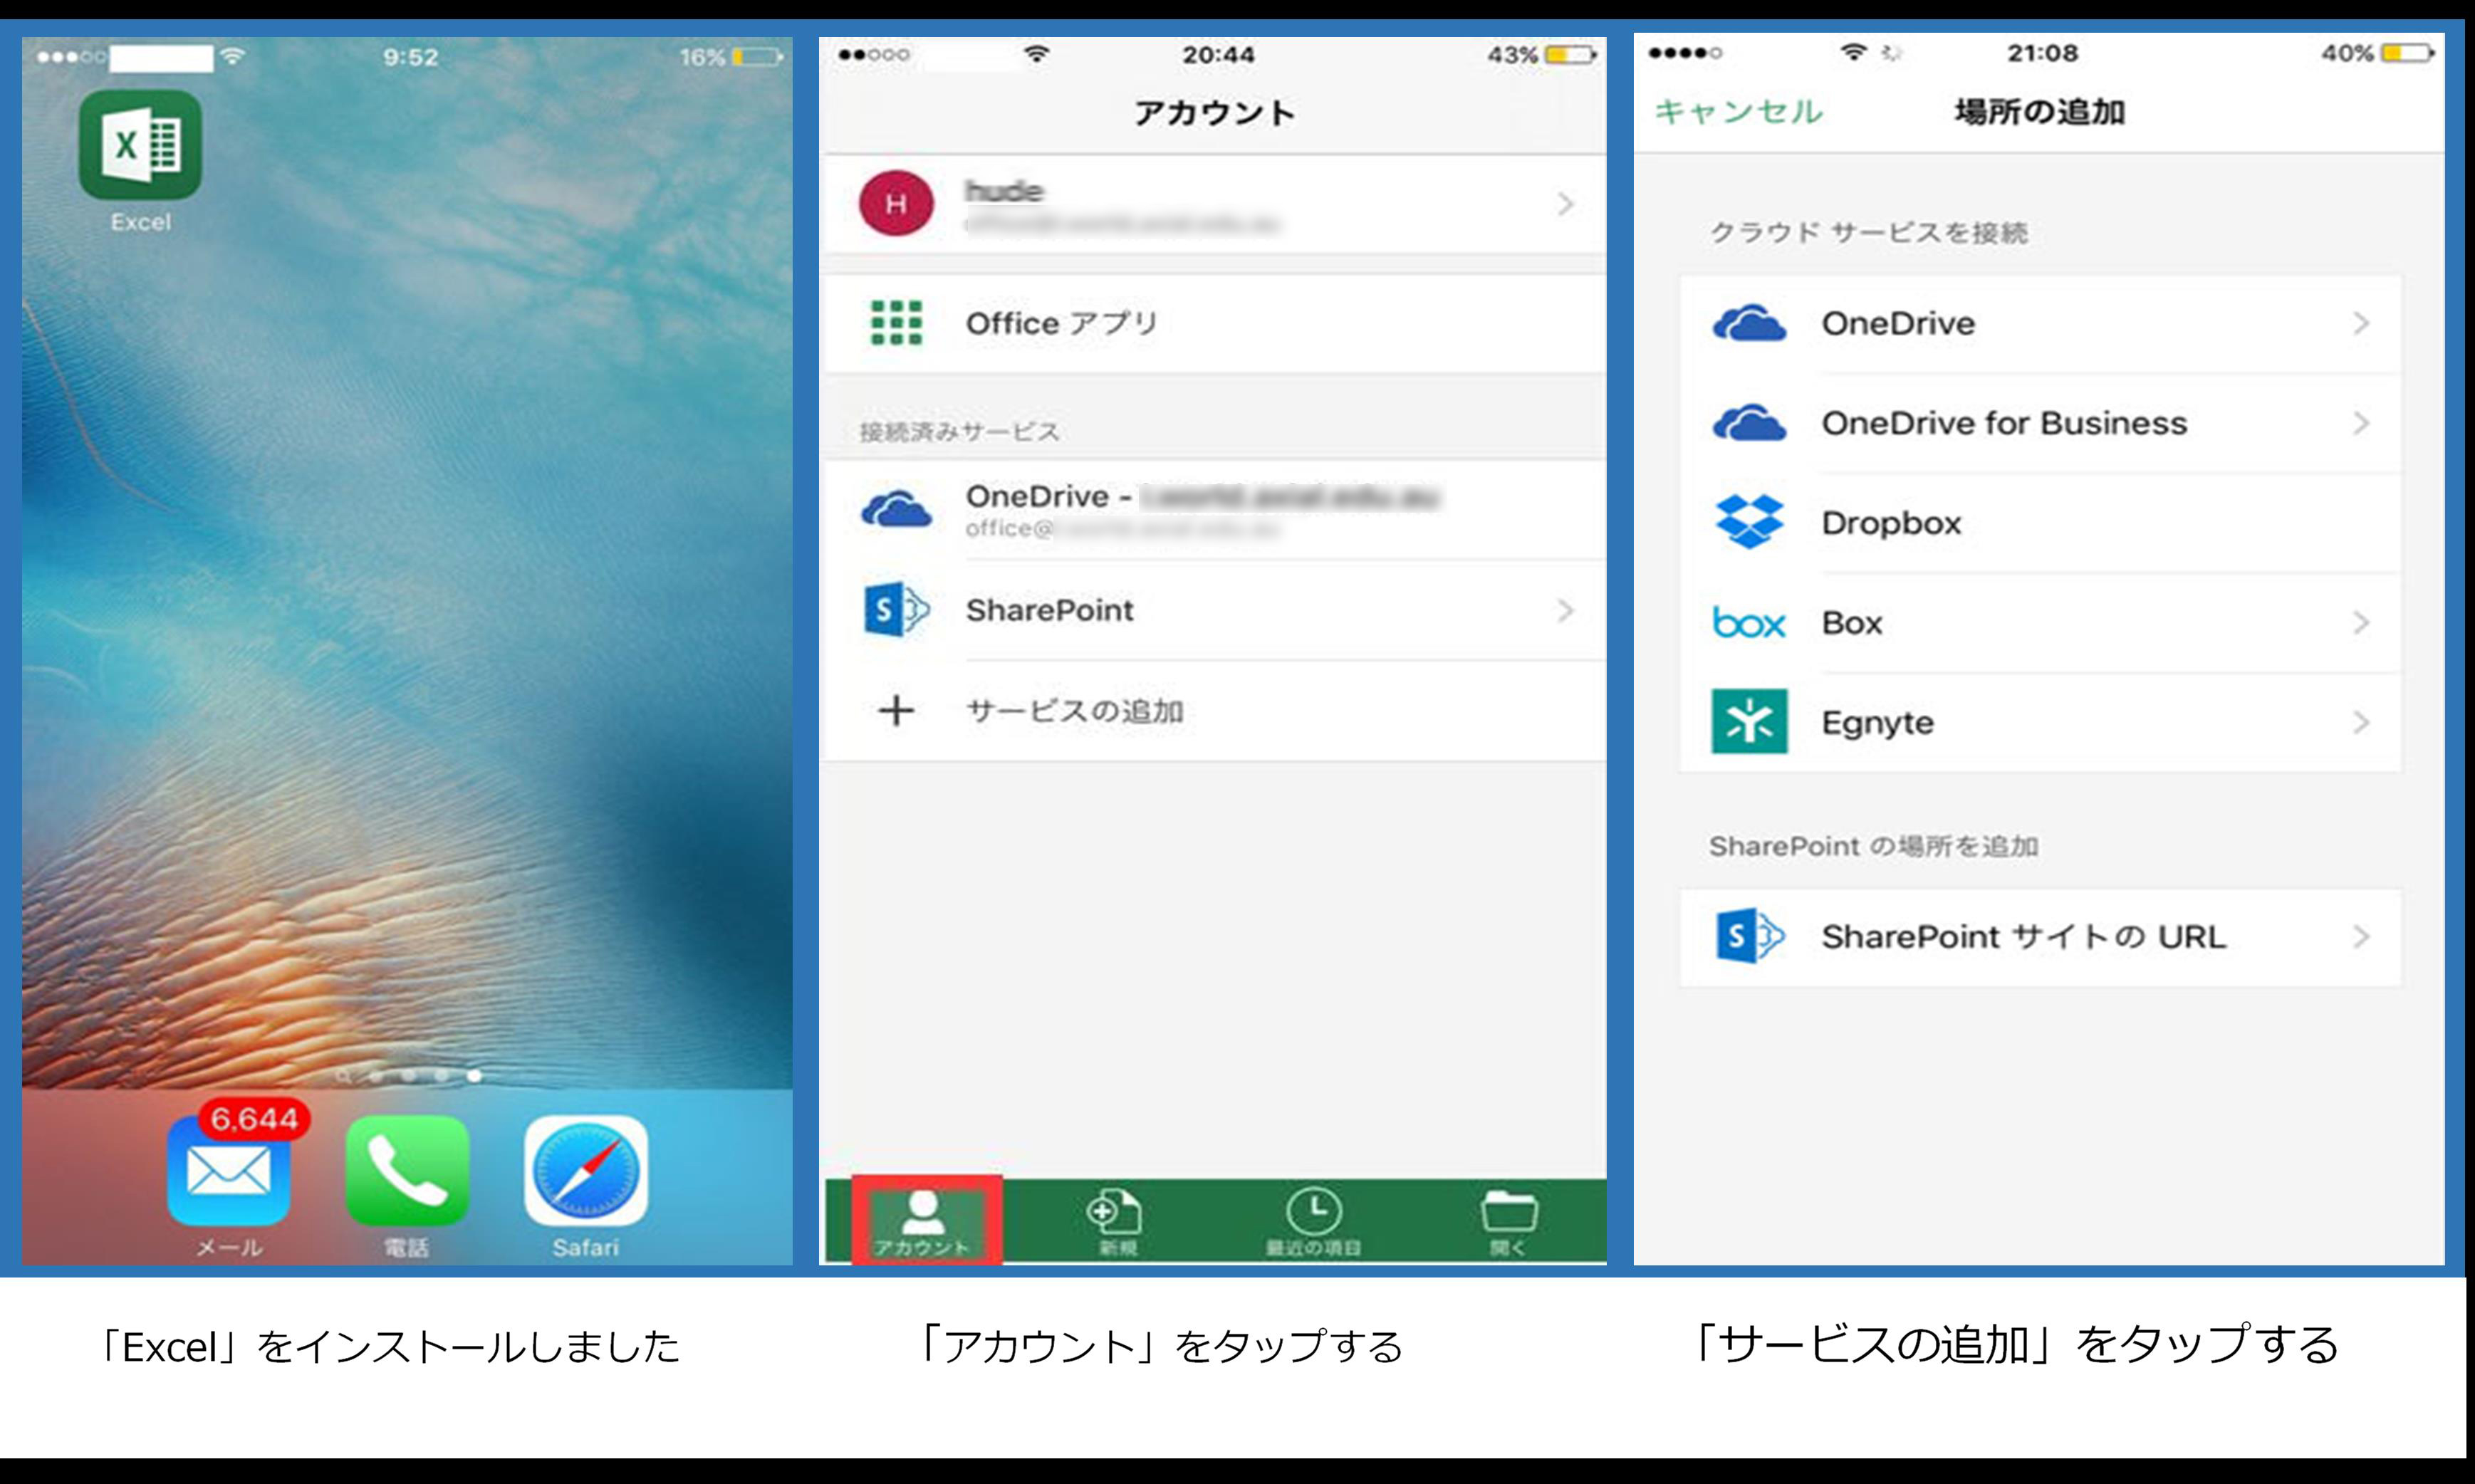This screenshot has width=2475, height=1484.
Task: Tap the Egnyte logo icon
Action: (1749, 721)
